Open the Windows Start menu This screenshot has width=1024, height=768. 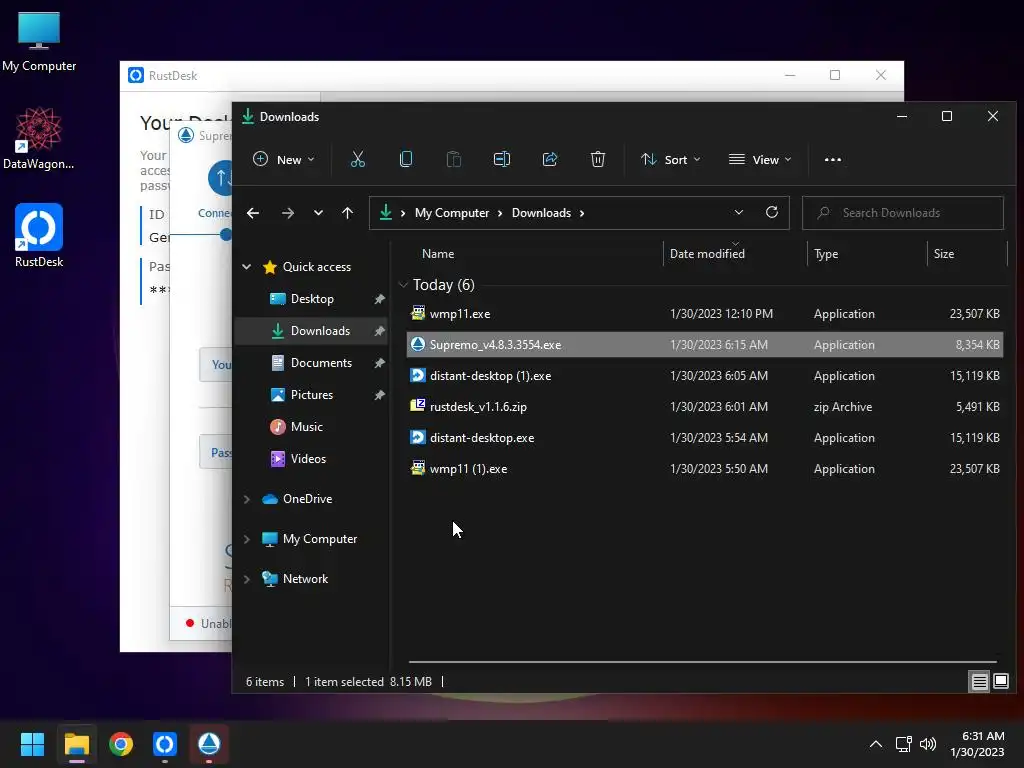(x=32, y=744)
